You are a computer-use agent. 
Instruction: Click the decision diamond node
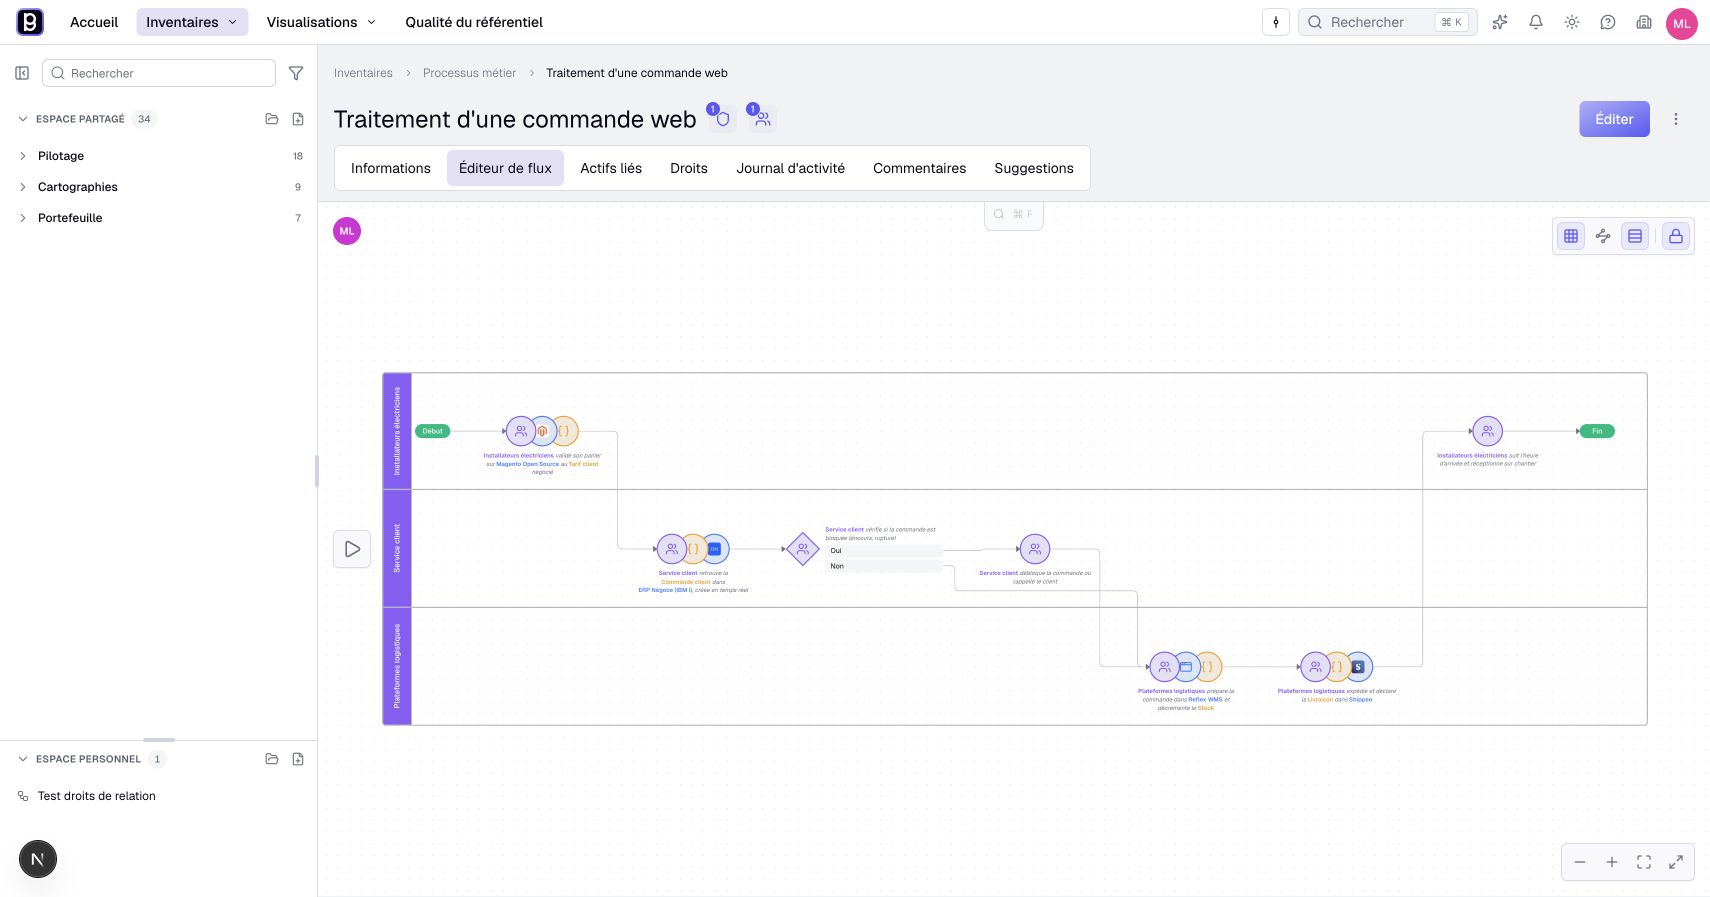click(803, 549)
